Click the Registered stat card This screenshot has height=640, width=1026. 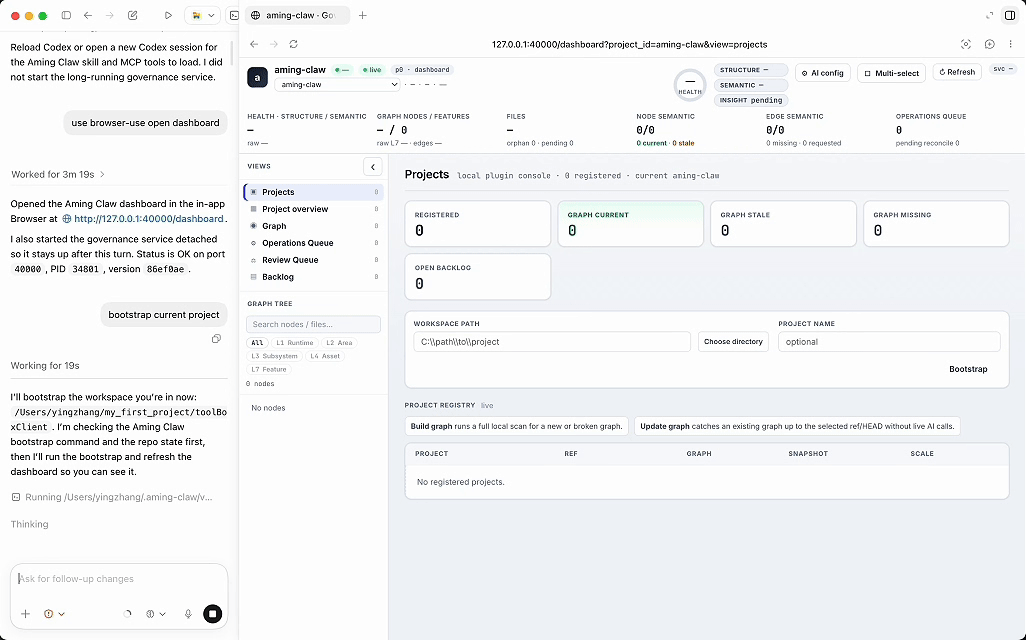point(478,224)
